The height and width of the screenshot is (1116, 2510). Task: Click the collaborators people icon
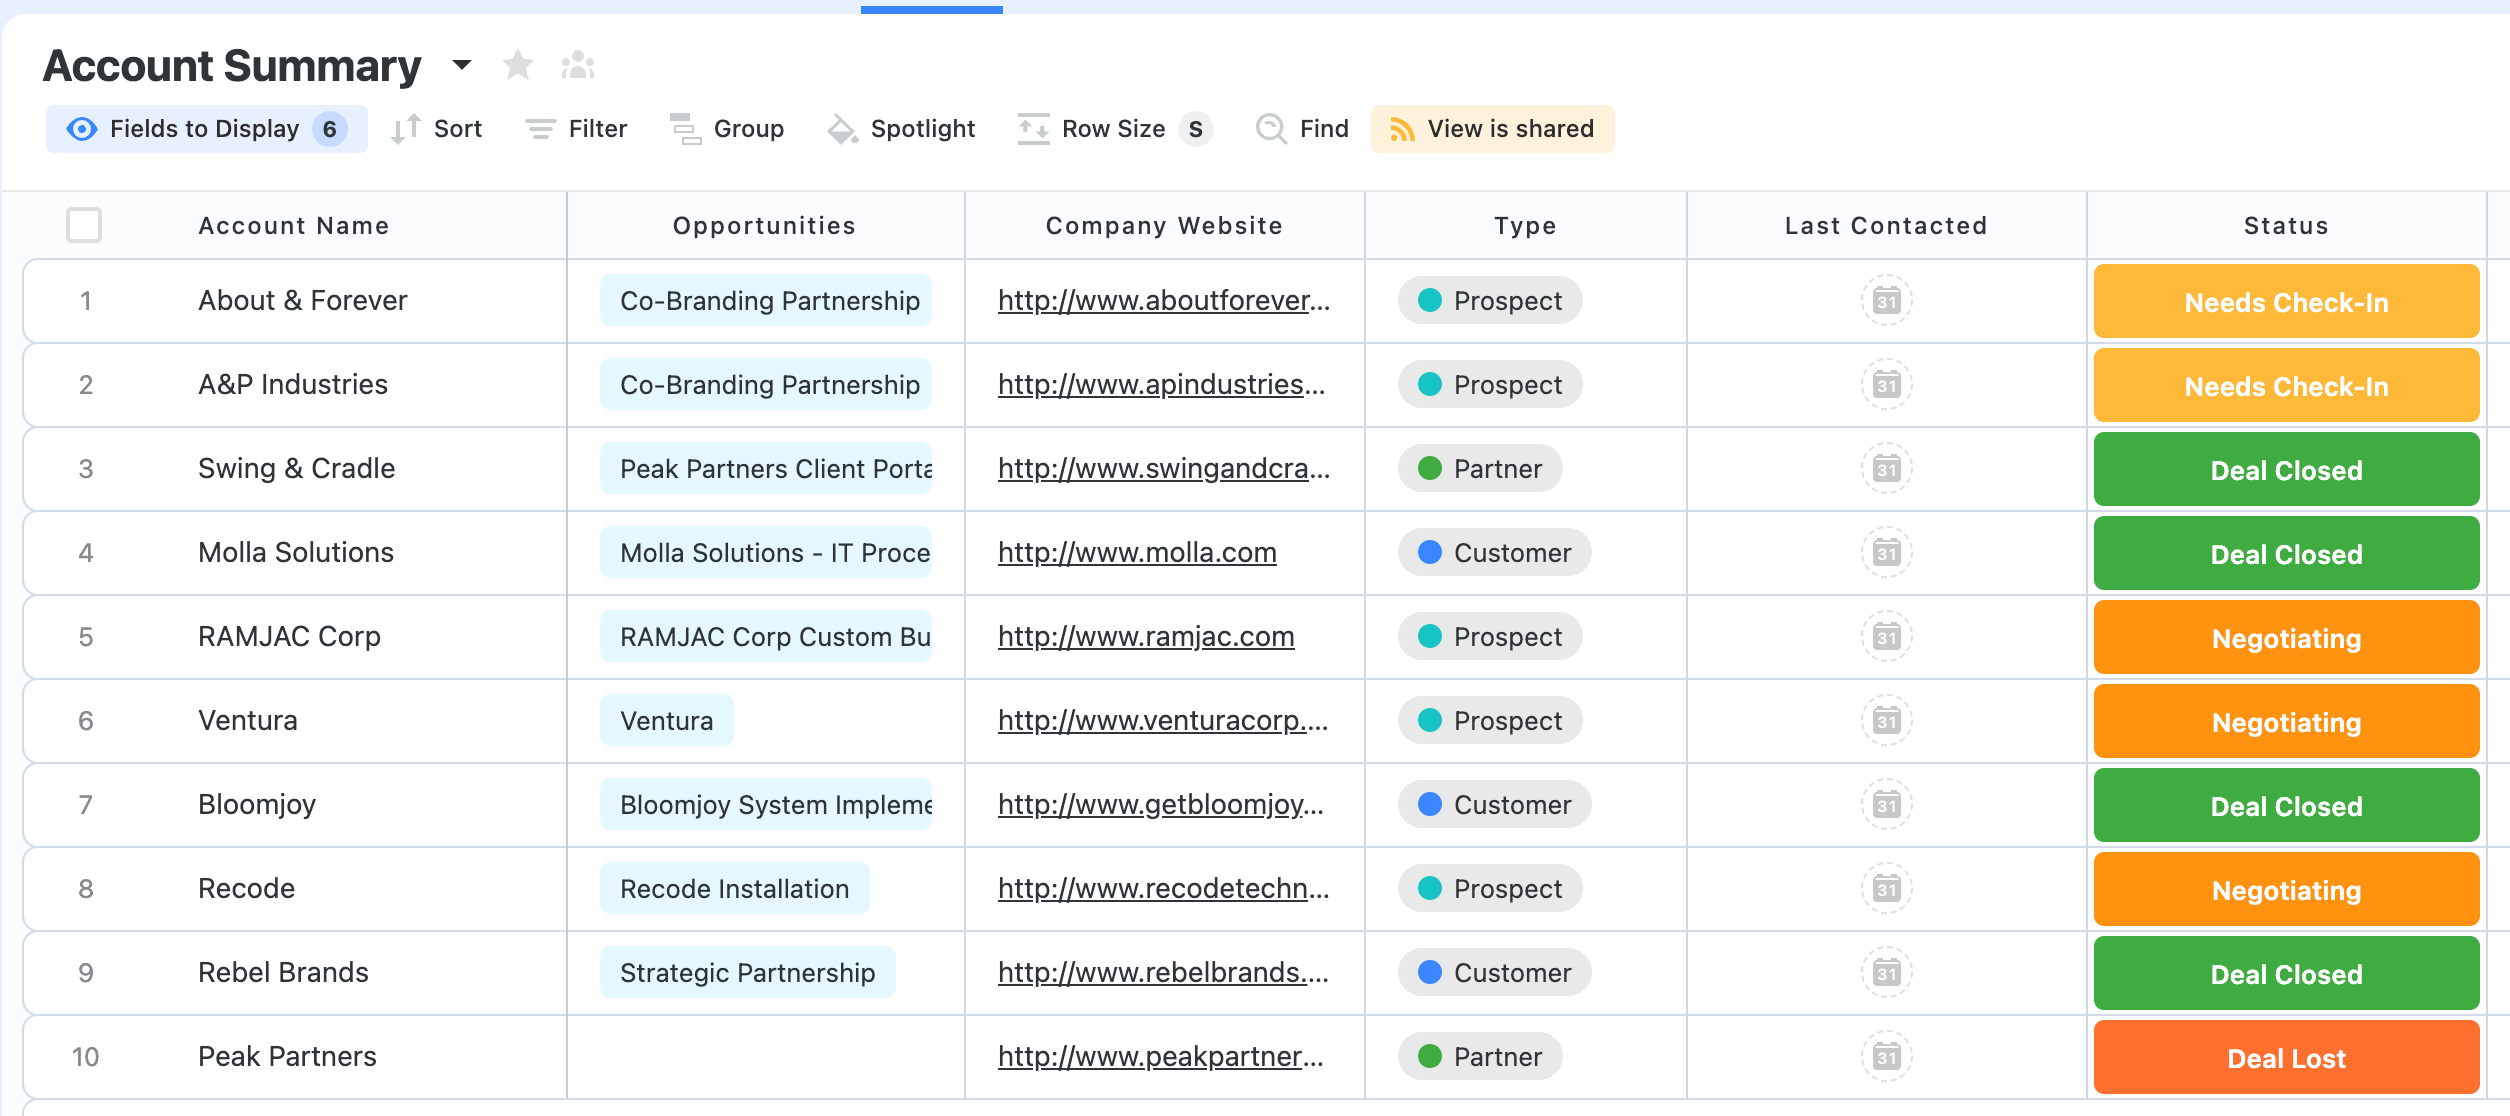578,66
